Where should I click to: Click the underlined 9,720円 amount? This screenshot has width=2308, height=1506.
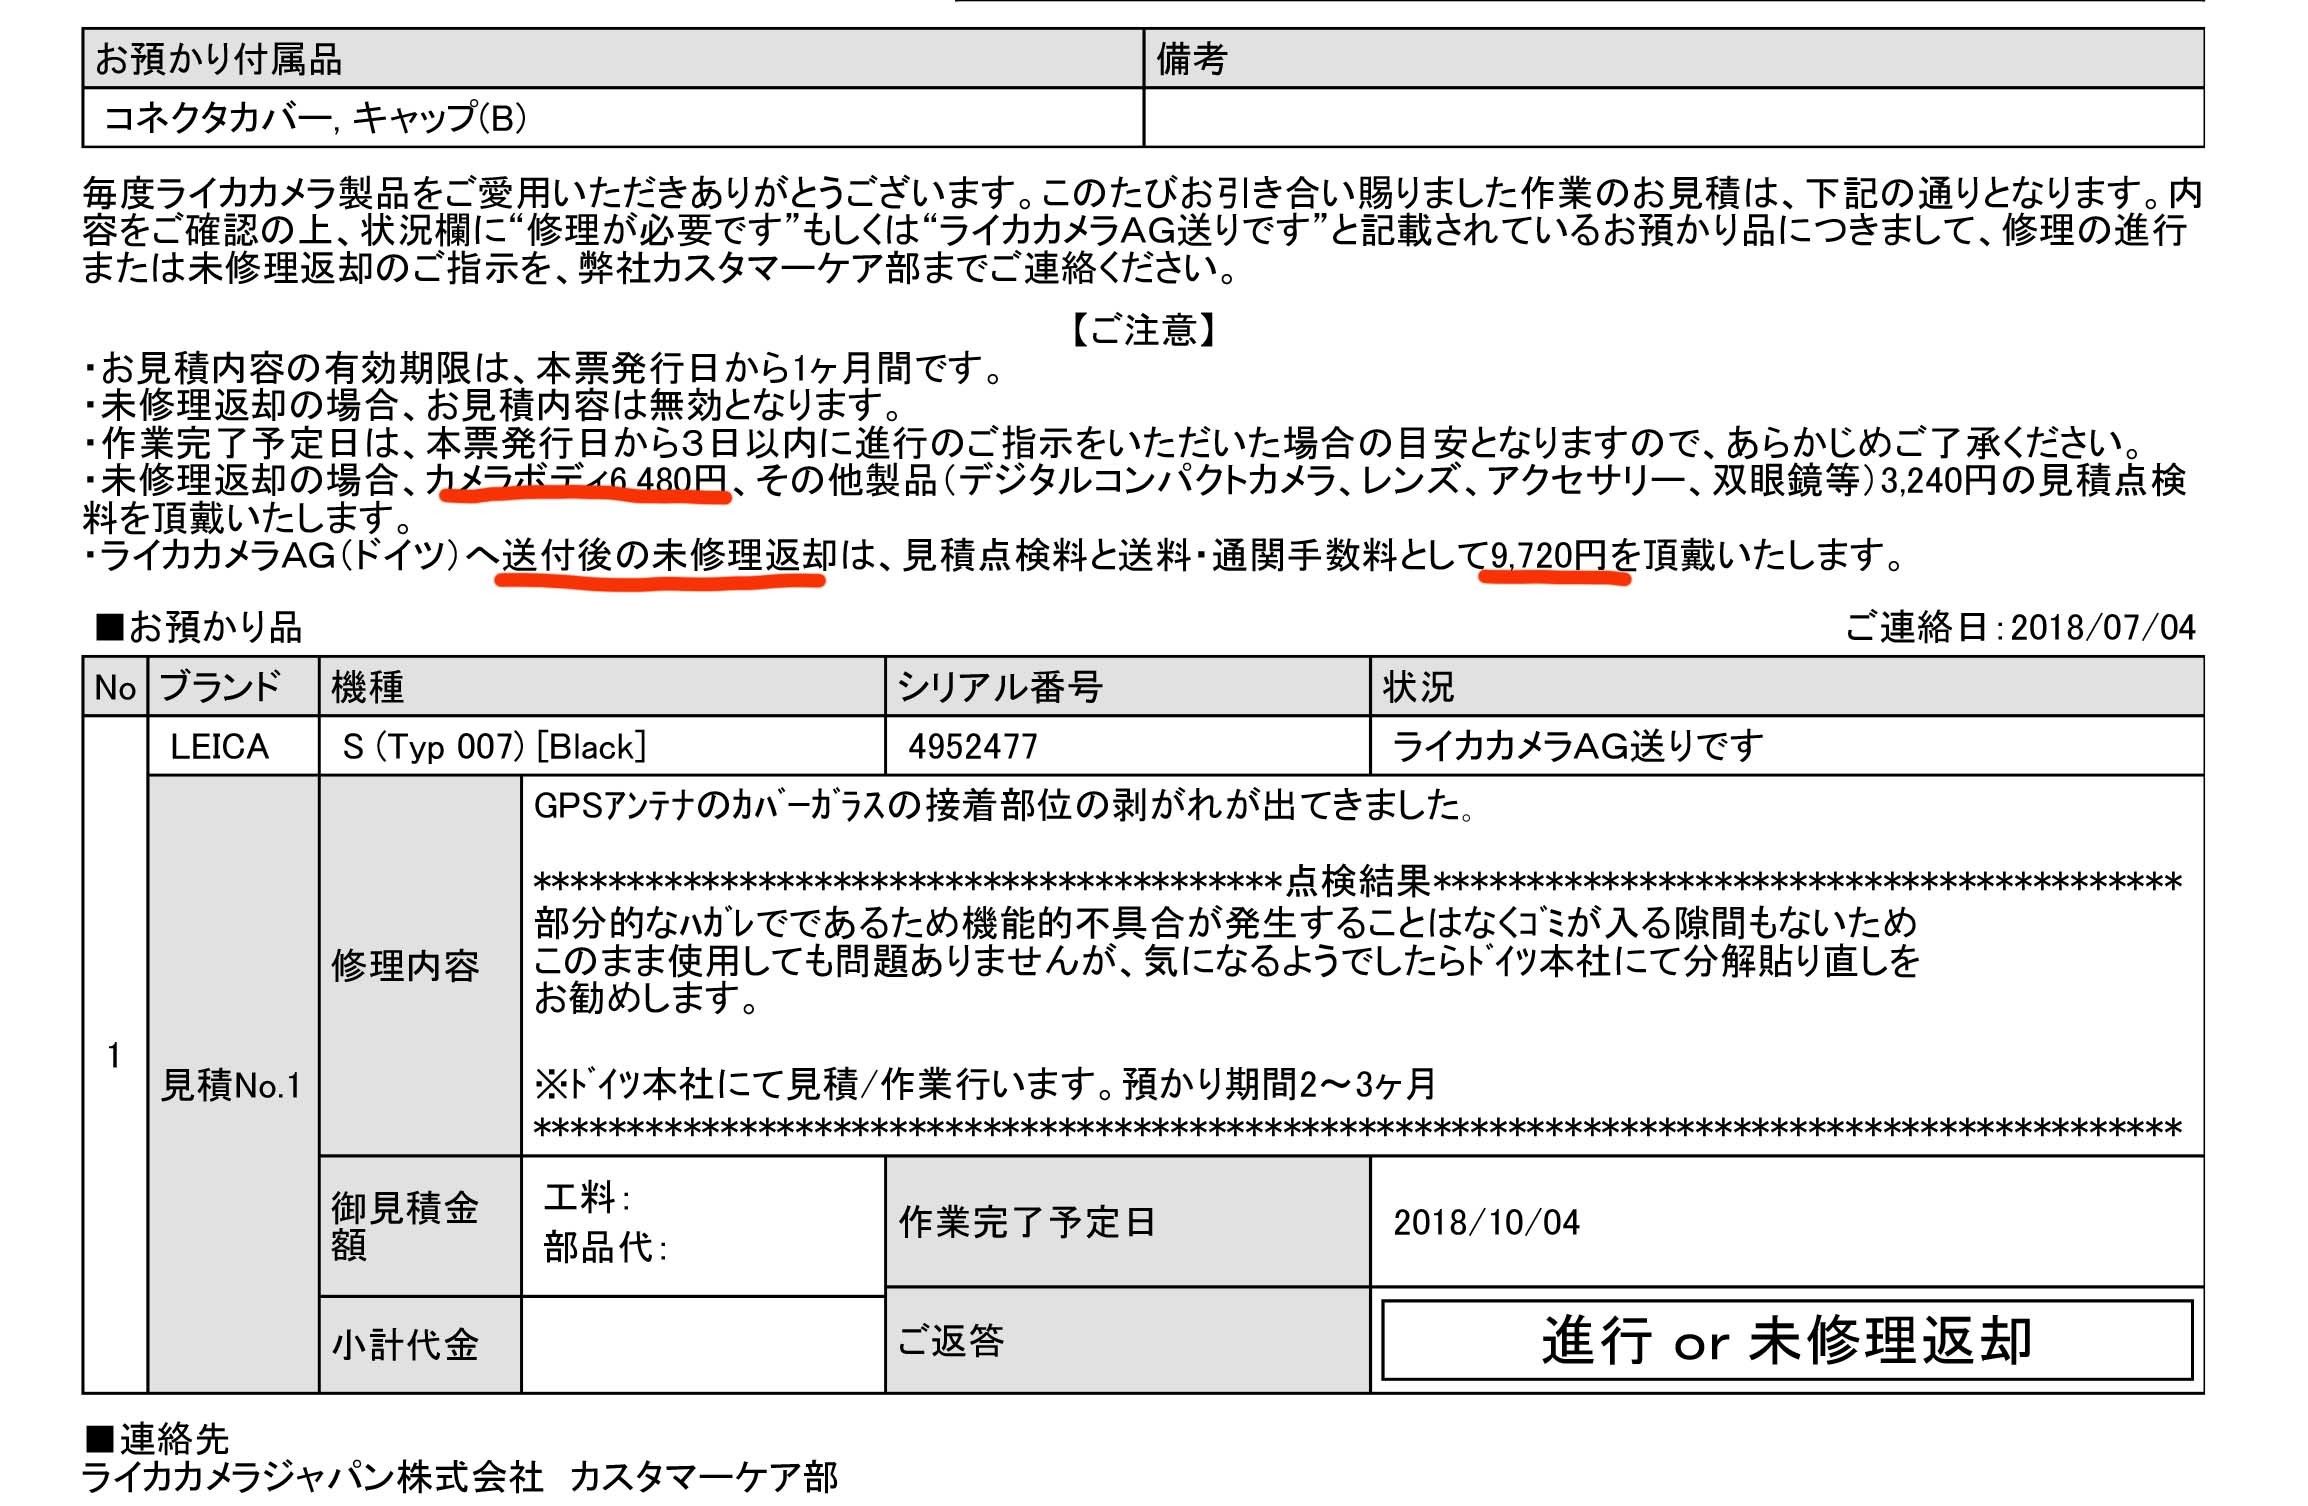(1549, 555)
